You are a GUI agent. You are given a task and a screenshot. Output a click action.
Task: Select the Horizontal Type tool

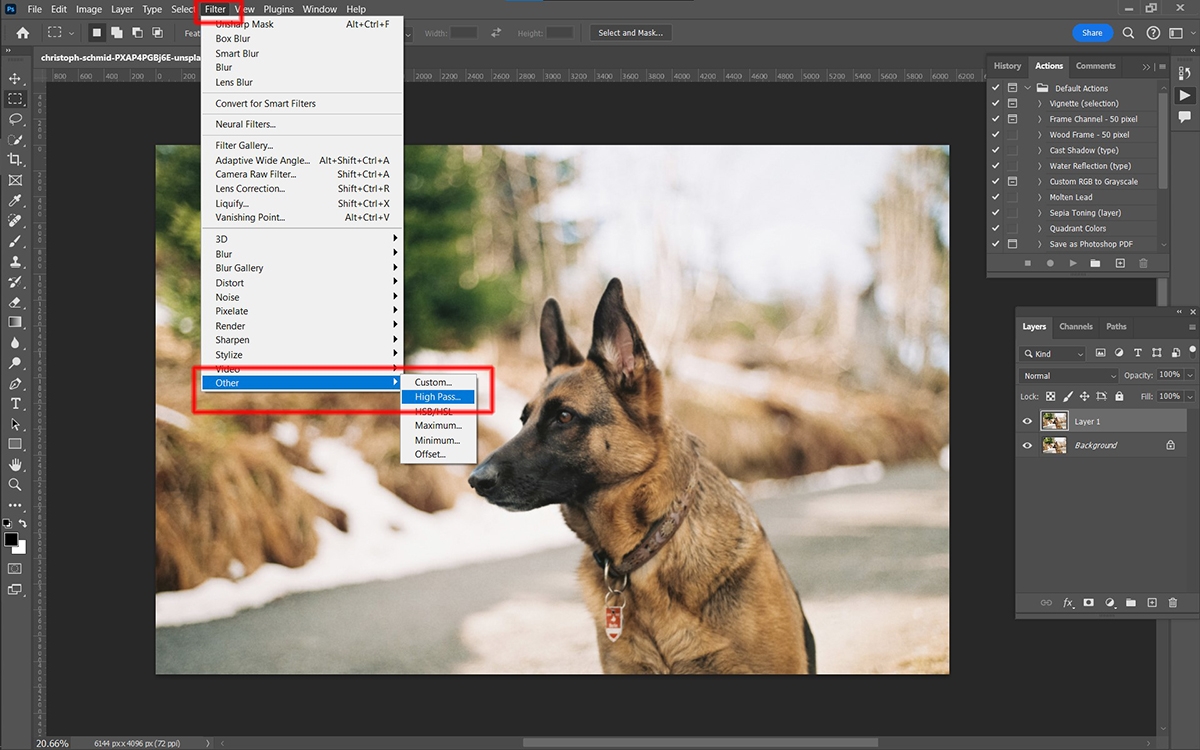tap(15, 403)
